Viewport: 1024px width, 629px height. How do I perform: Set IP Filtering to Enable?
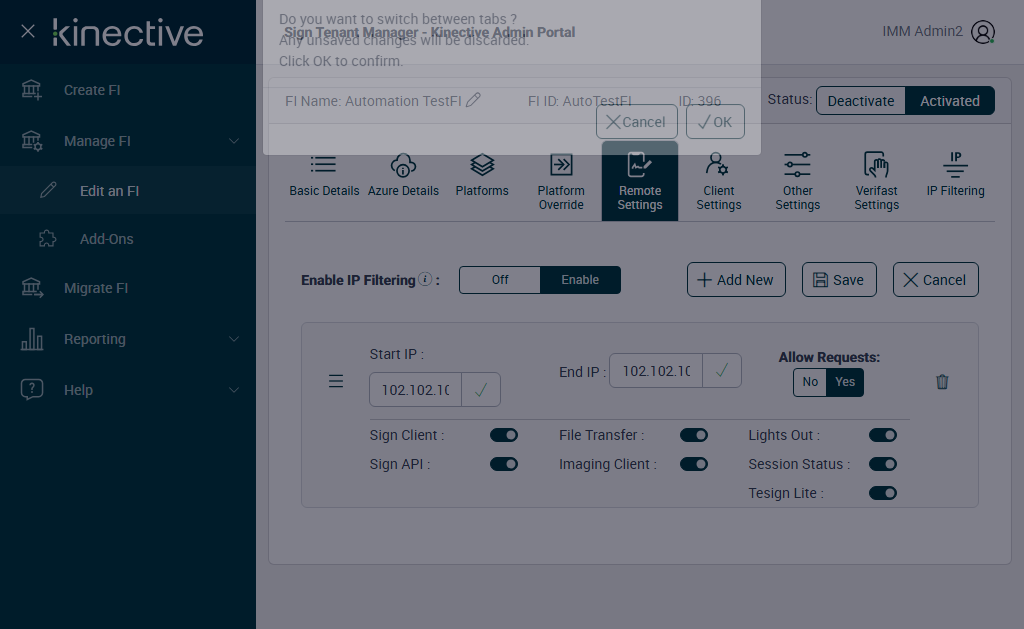580,280
